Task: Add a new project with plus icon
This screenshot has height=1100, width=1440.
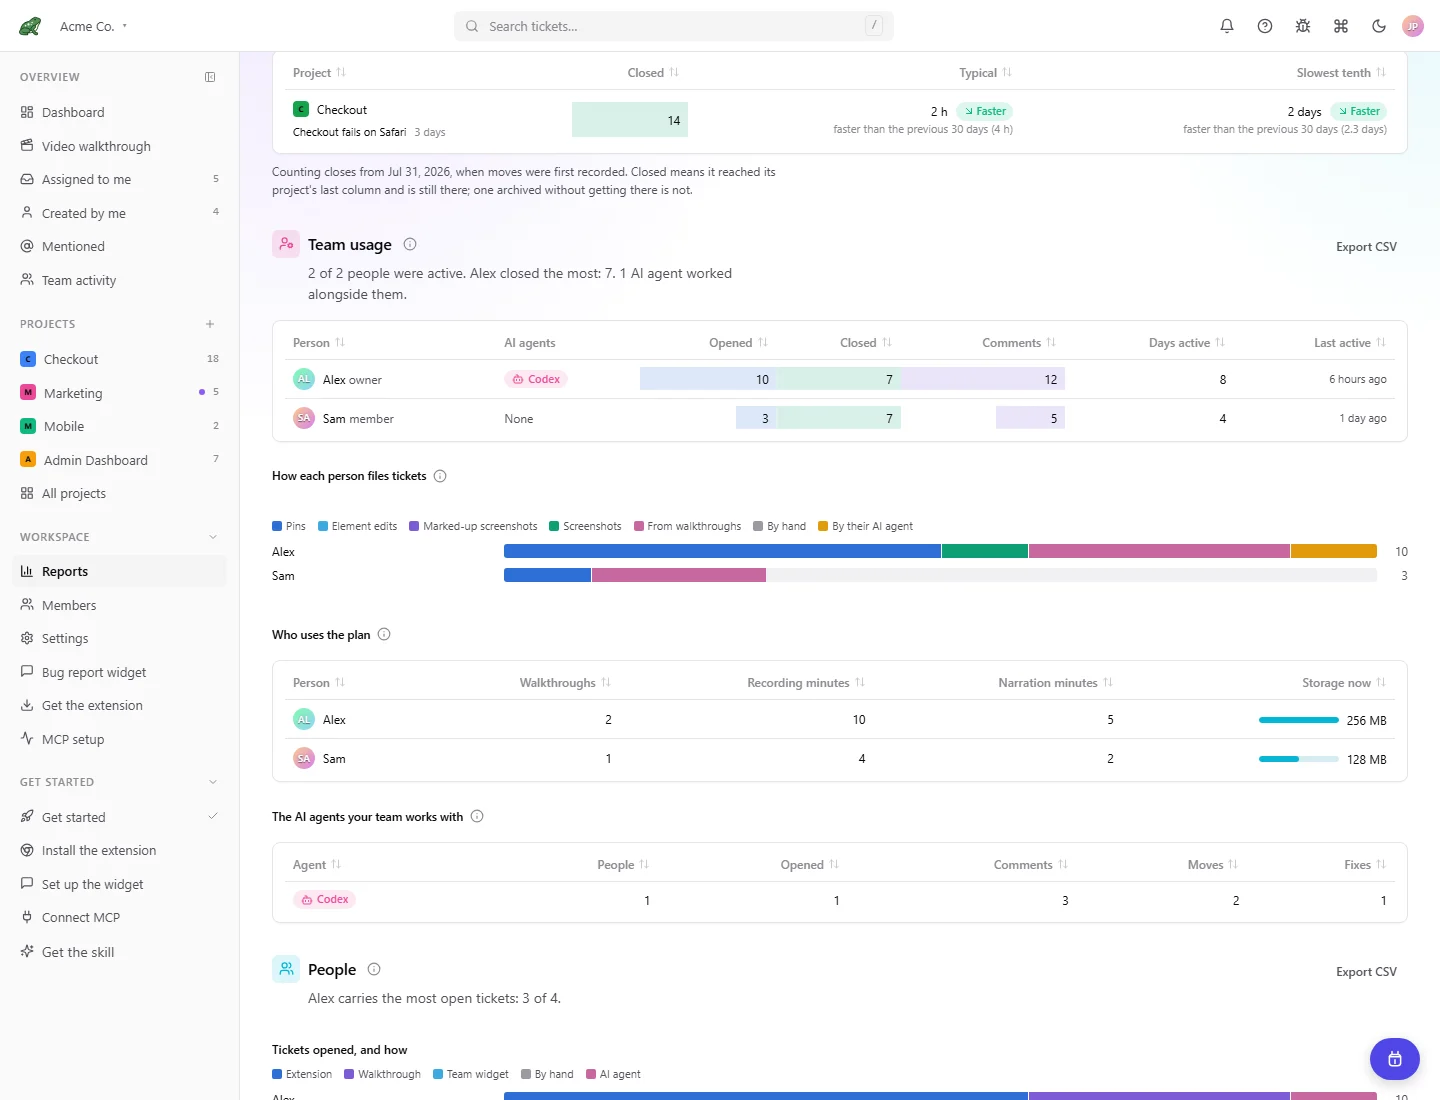Action: [210, 324]
